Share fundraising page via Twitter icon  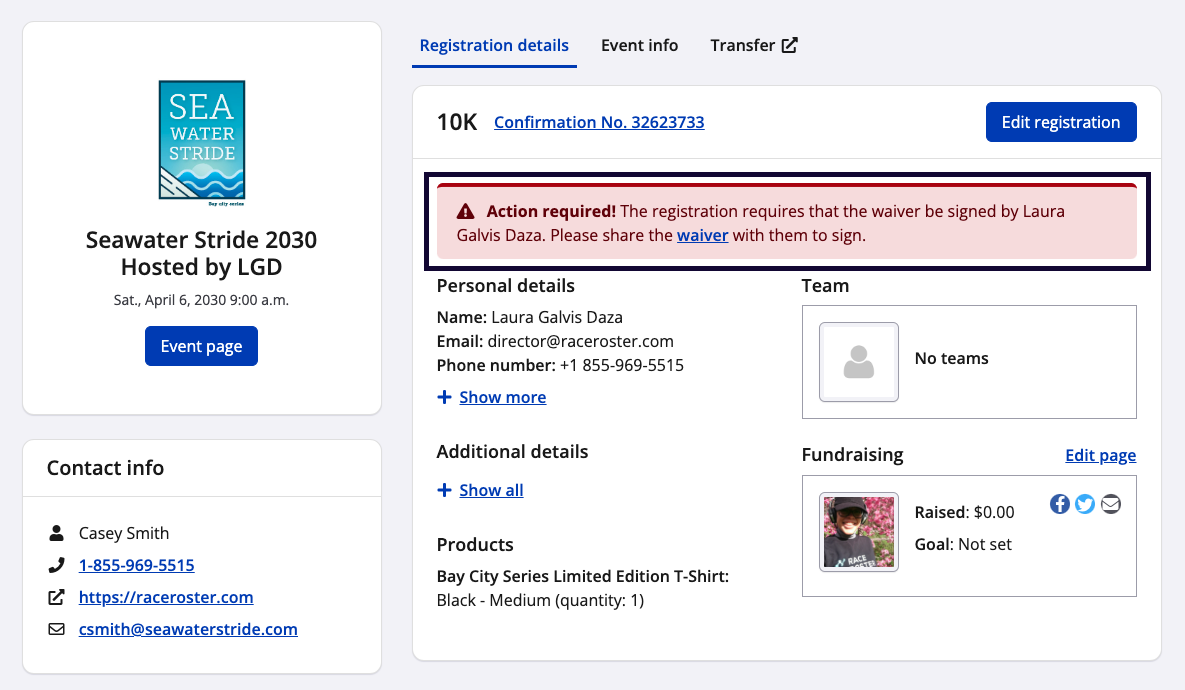(x=1085, y=504)
